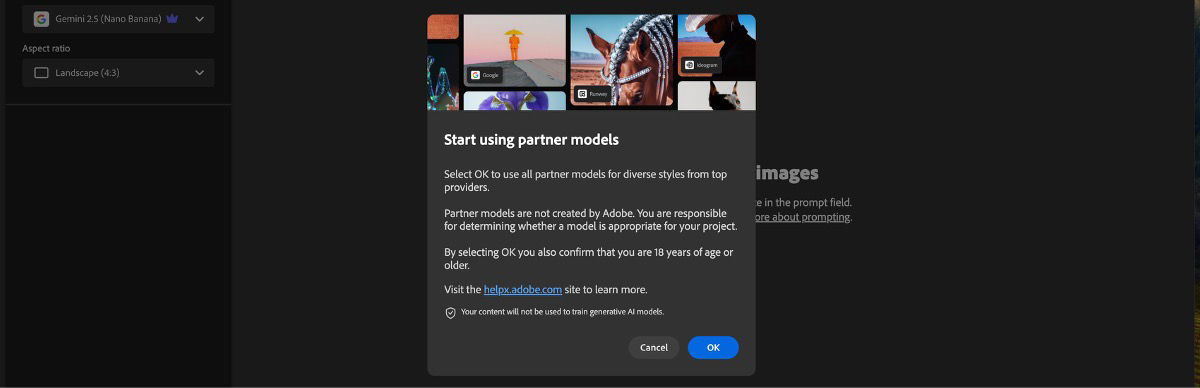Click the 'Start using partner models' heading

point(531,140)
